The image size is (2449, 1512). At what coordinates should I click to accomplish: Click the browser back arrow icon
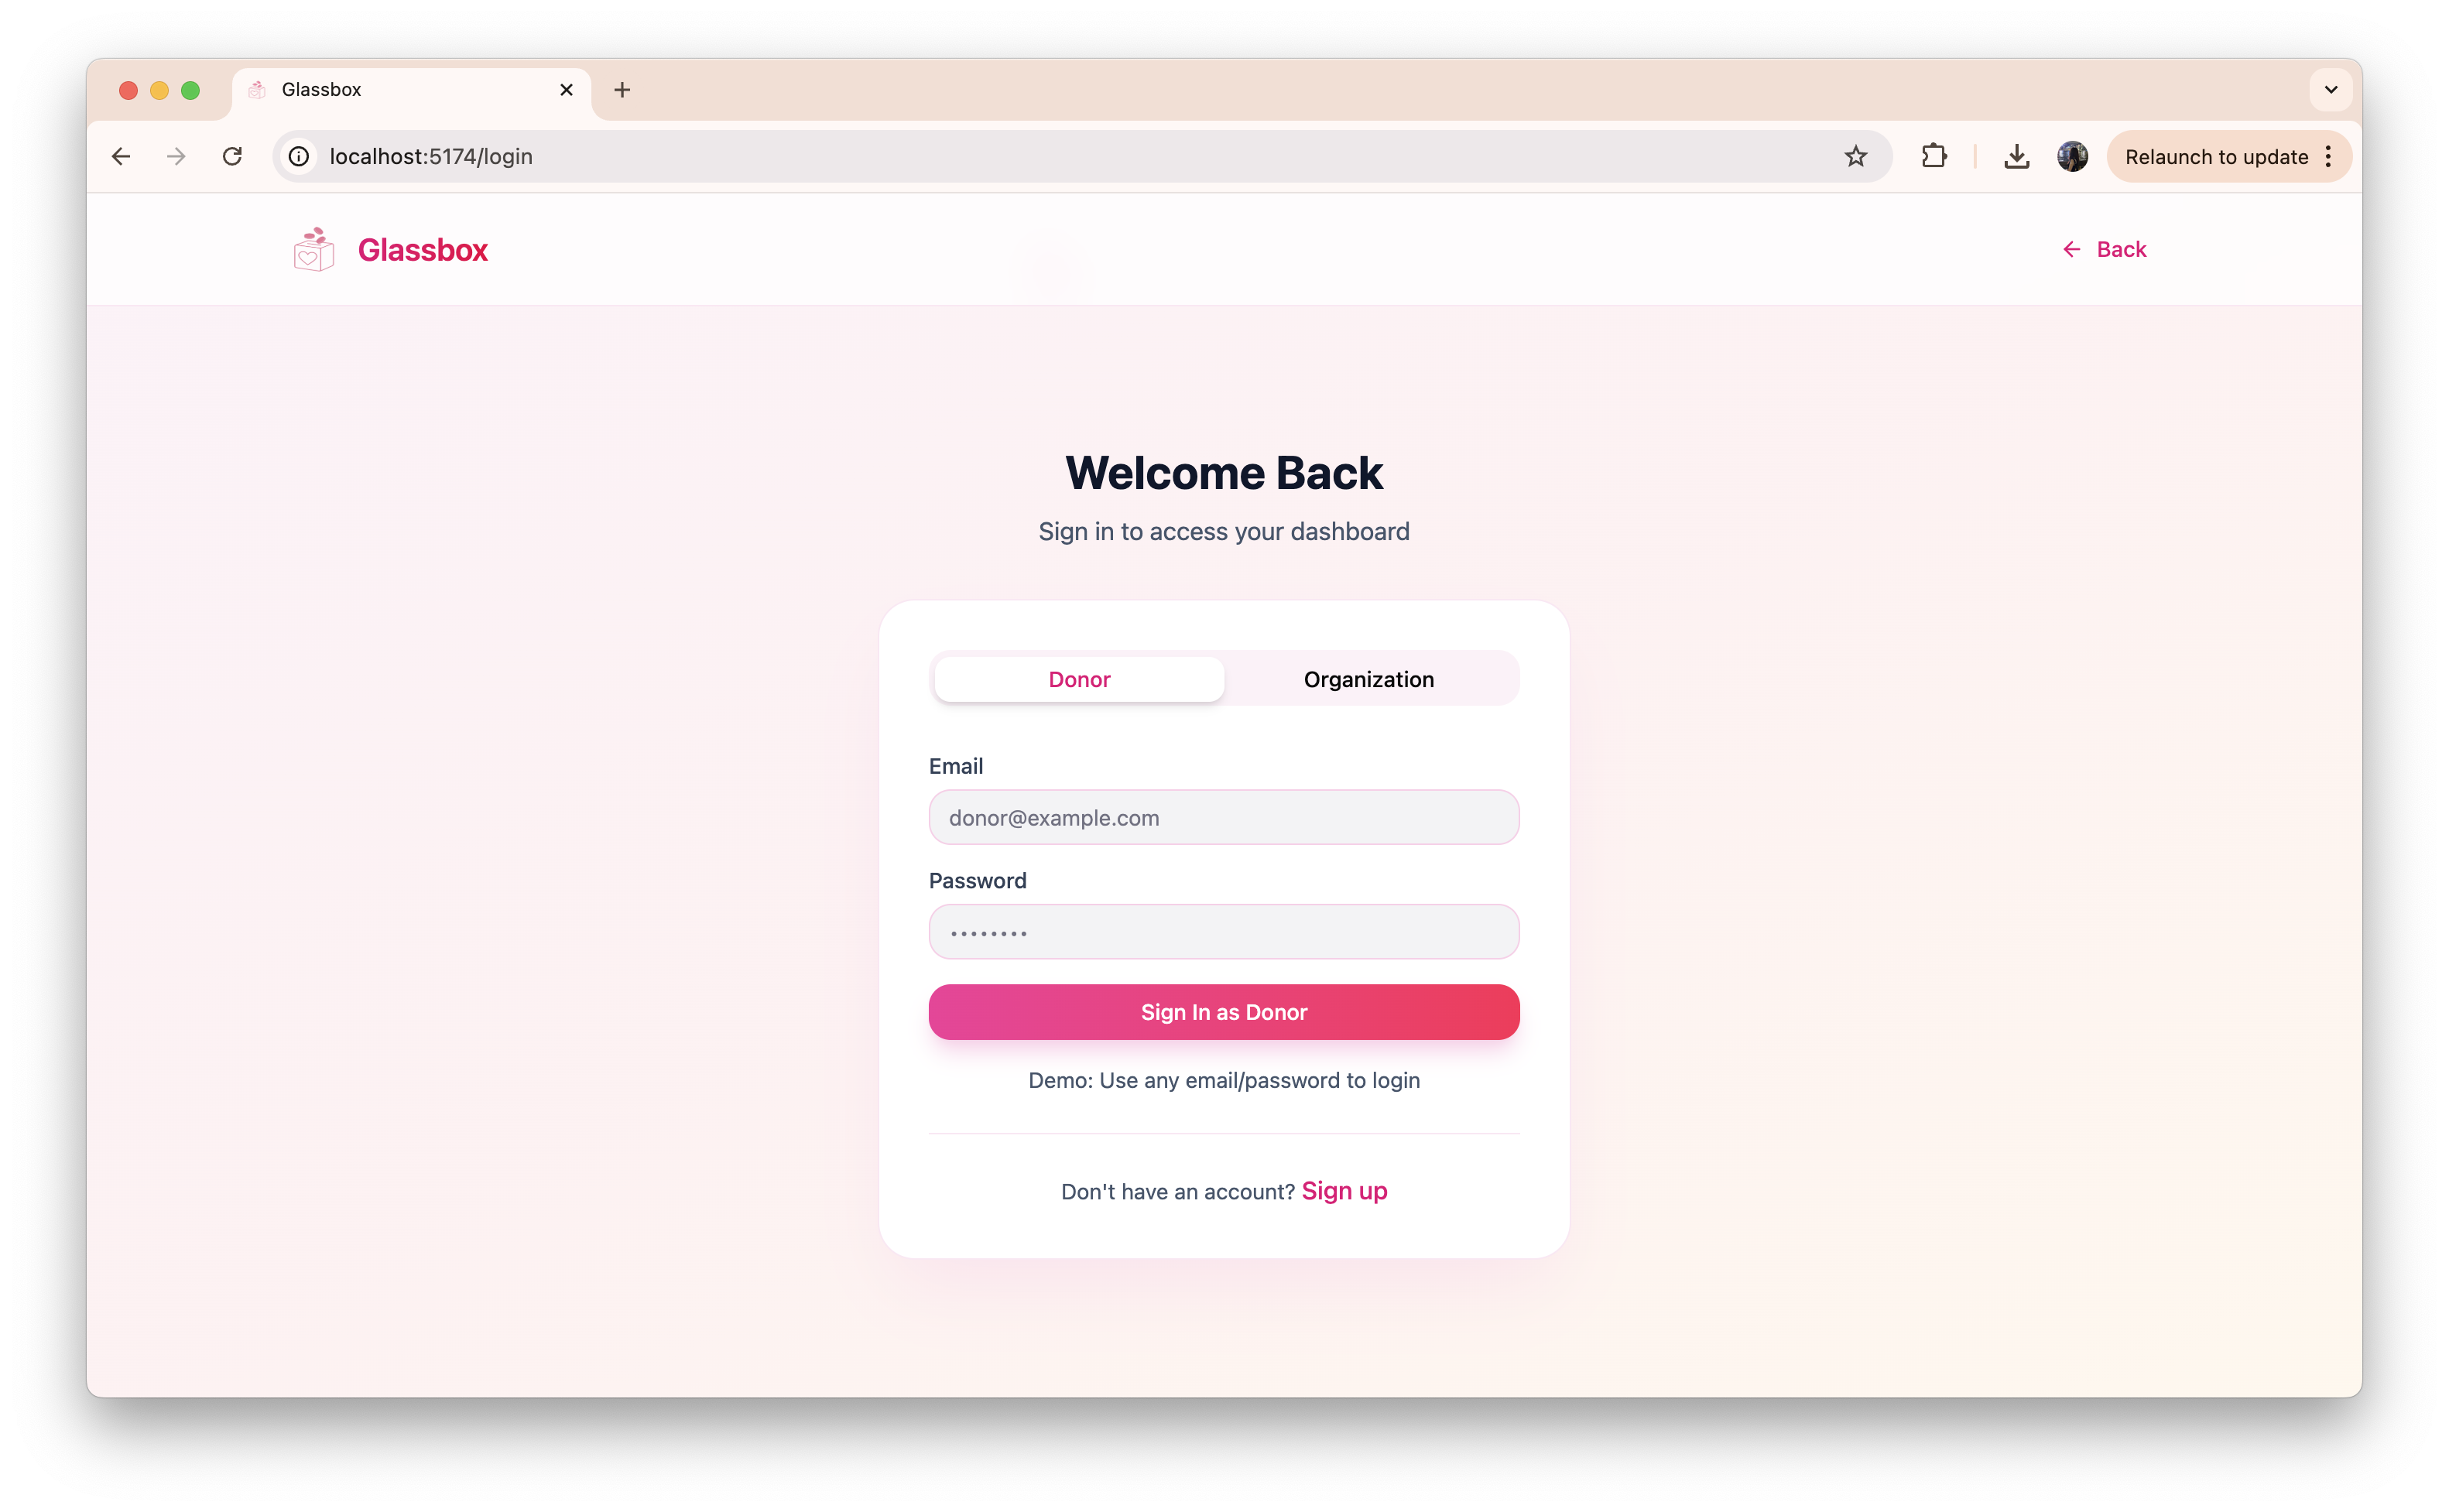coord(121,156)
